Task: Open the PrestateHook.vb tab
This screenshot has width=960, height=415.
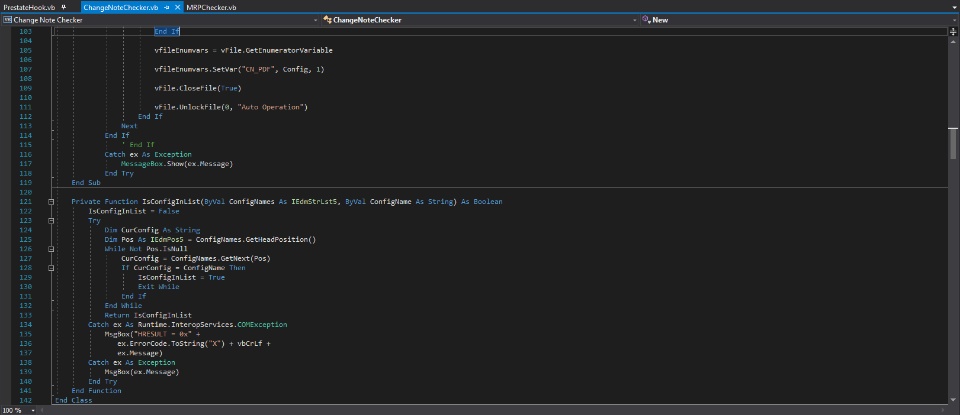Action: click(28, 6)
